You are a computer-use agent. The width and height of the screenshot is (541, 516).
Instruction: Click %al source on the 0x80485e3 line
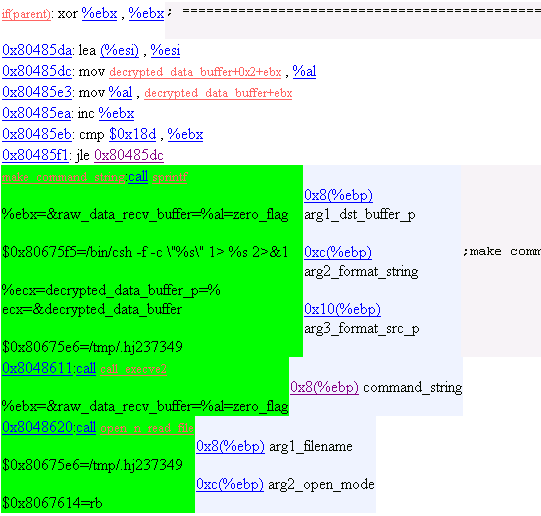(x=120, y=92)
